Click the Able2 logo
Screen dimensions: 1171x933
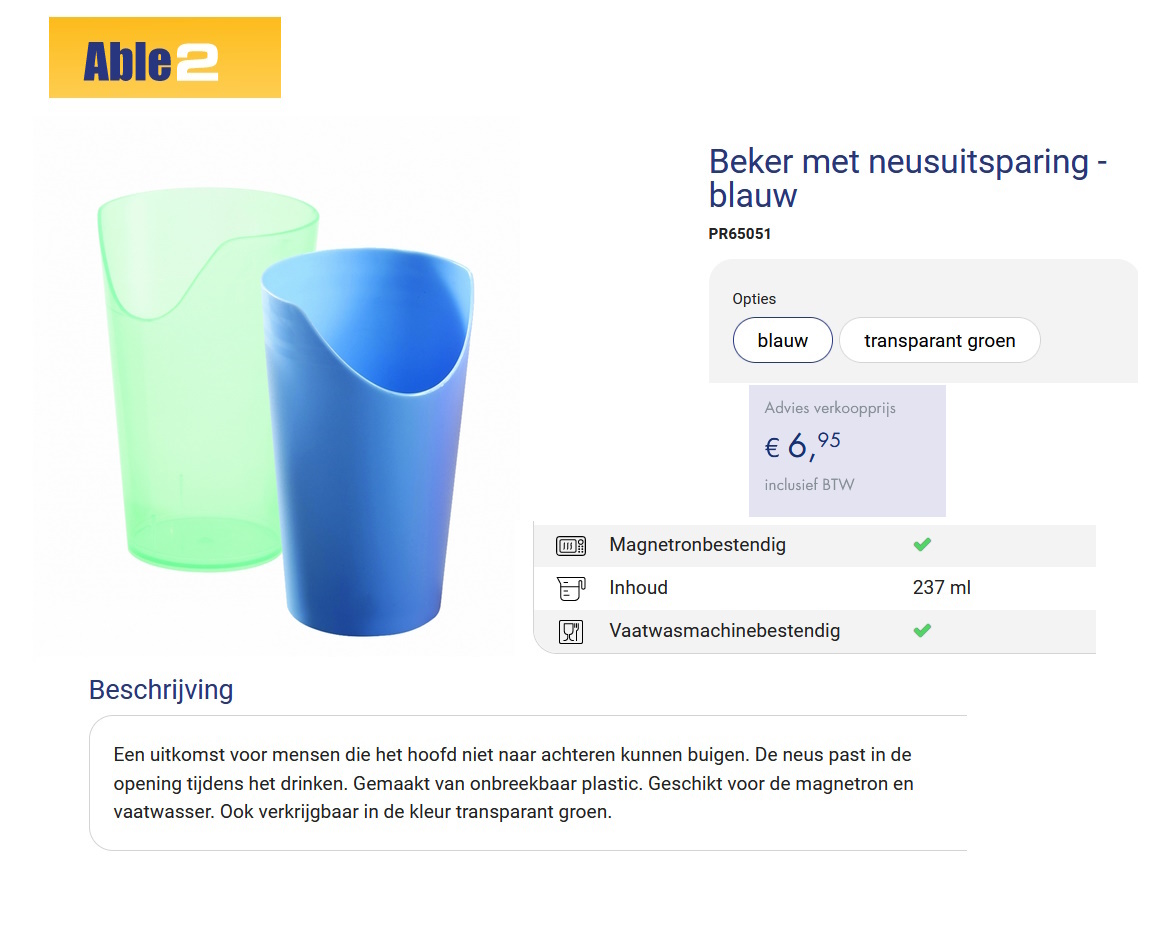[164, 58]
